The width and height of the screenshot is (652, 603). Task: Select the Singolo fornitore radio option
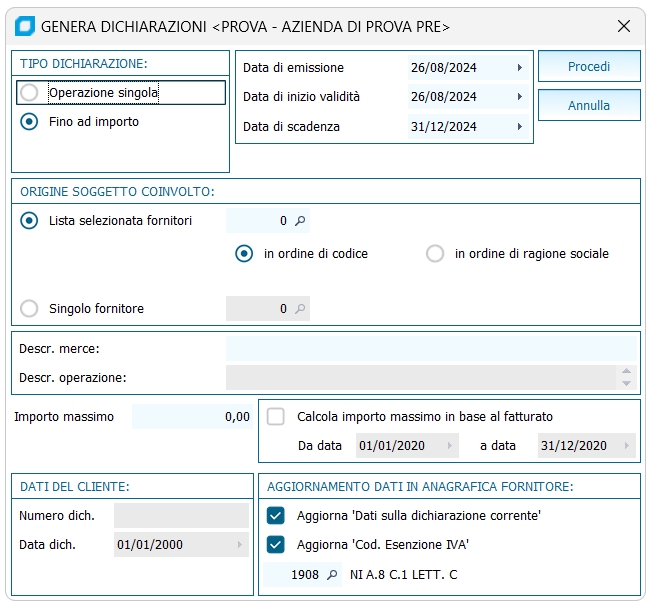30,309
